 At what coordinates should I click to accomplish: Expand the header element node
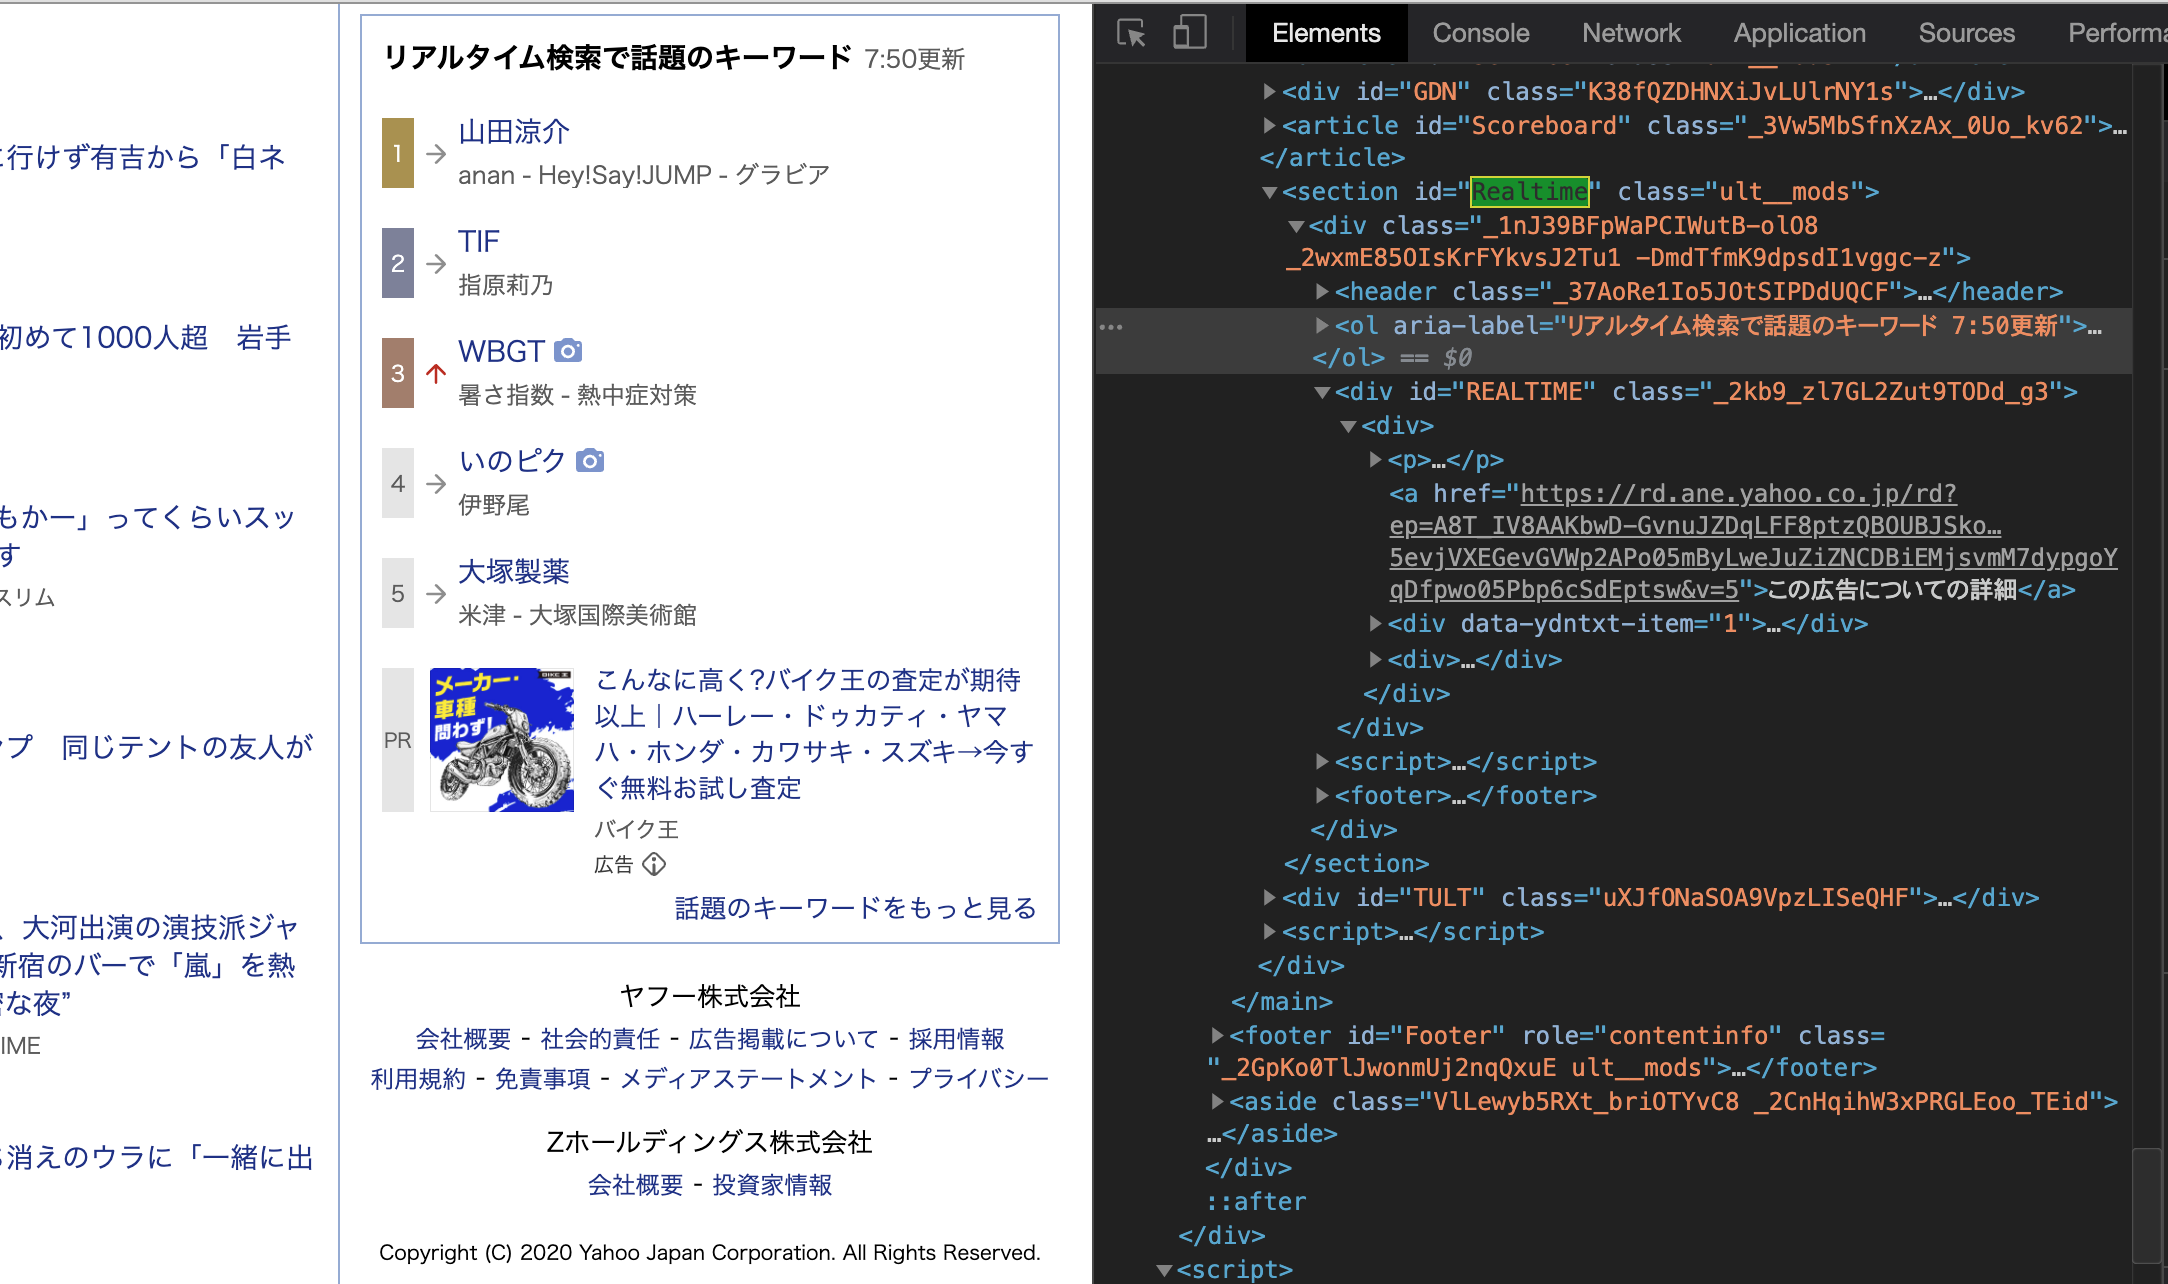coord(1322,292)
